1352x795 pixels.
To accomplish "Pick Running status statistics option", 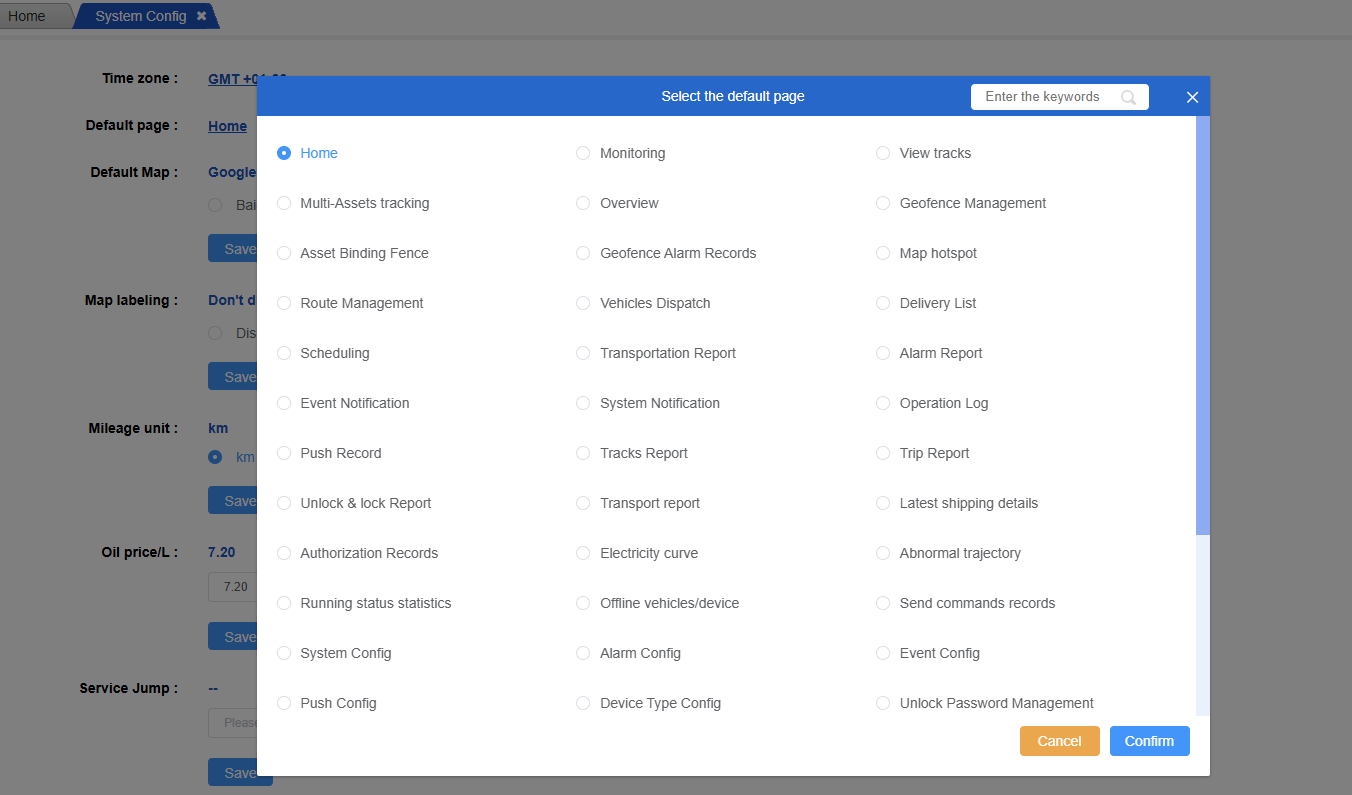I will pos(284,603).
